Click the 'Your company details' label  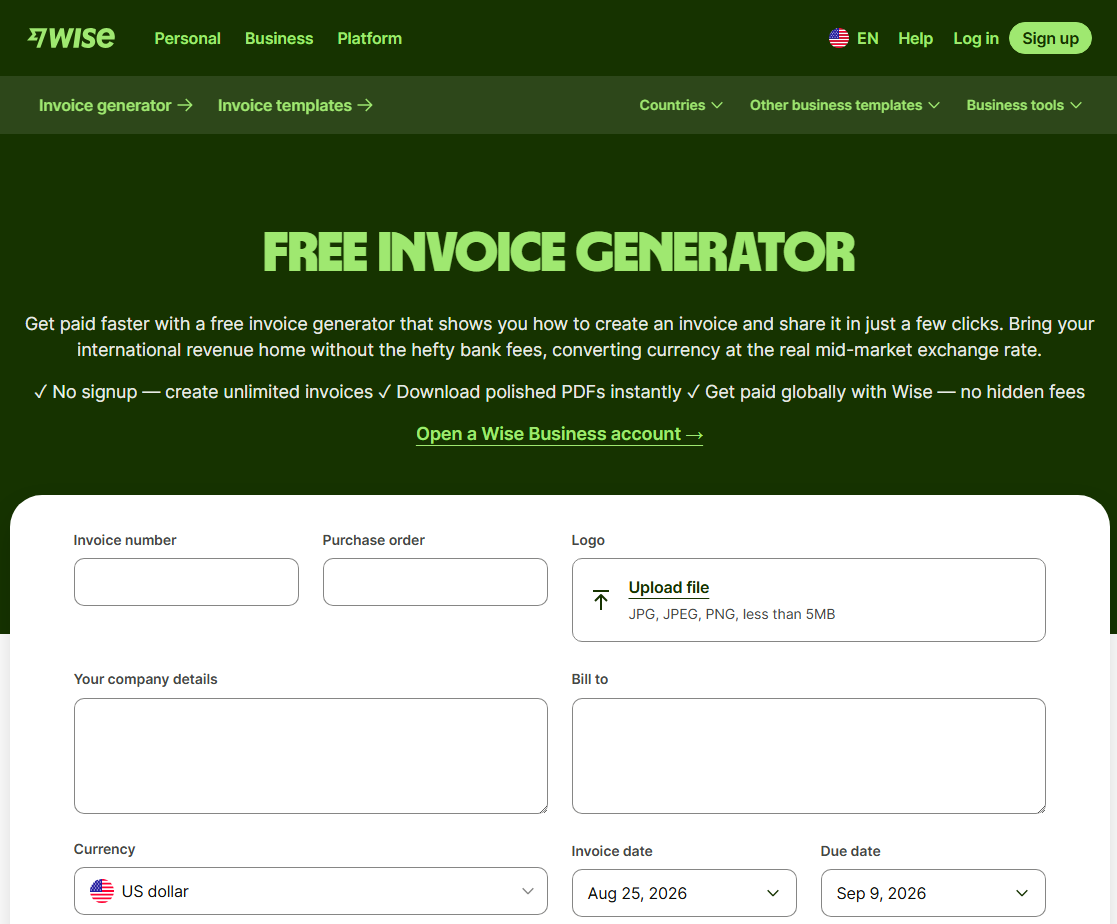(145, 679)
